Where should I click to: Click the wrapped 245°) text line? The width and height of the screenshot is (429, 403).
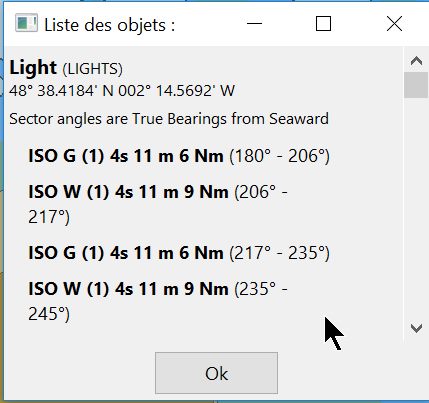point(49,314)
